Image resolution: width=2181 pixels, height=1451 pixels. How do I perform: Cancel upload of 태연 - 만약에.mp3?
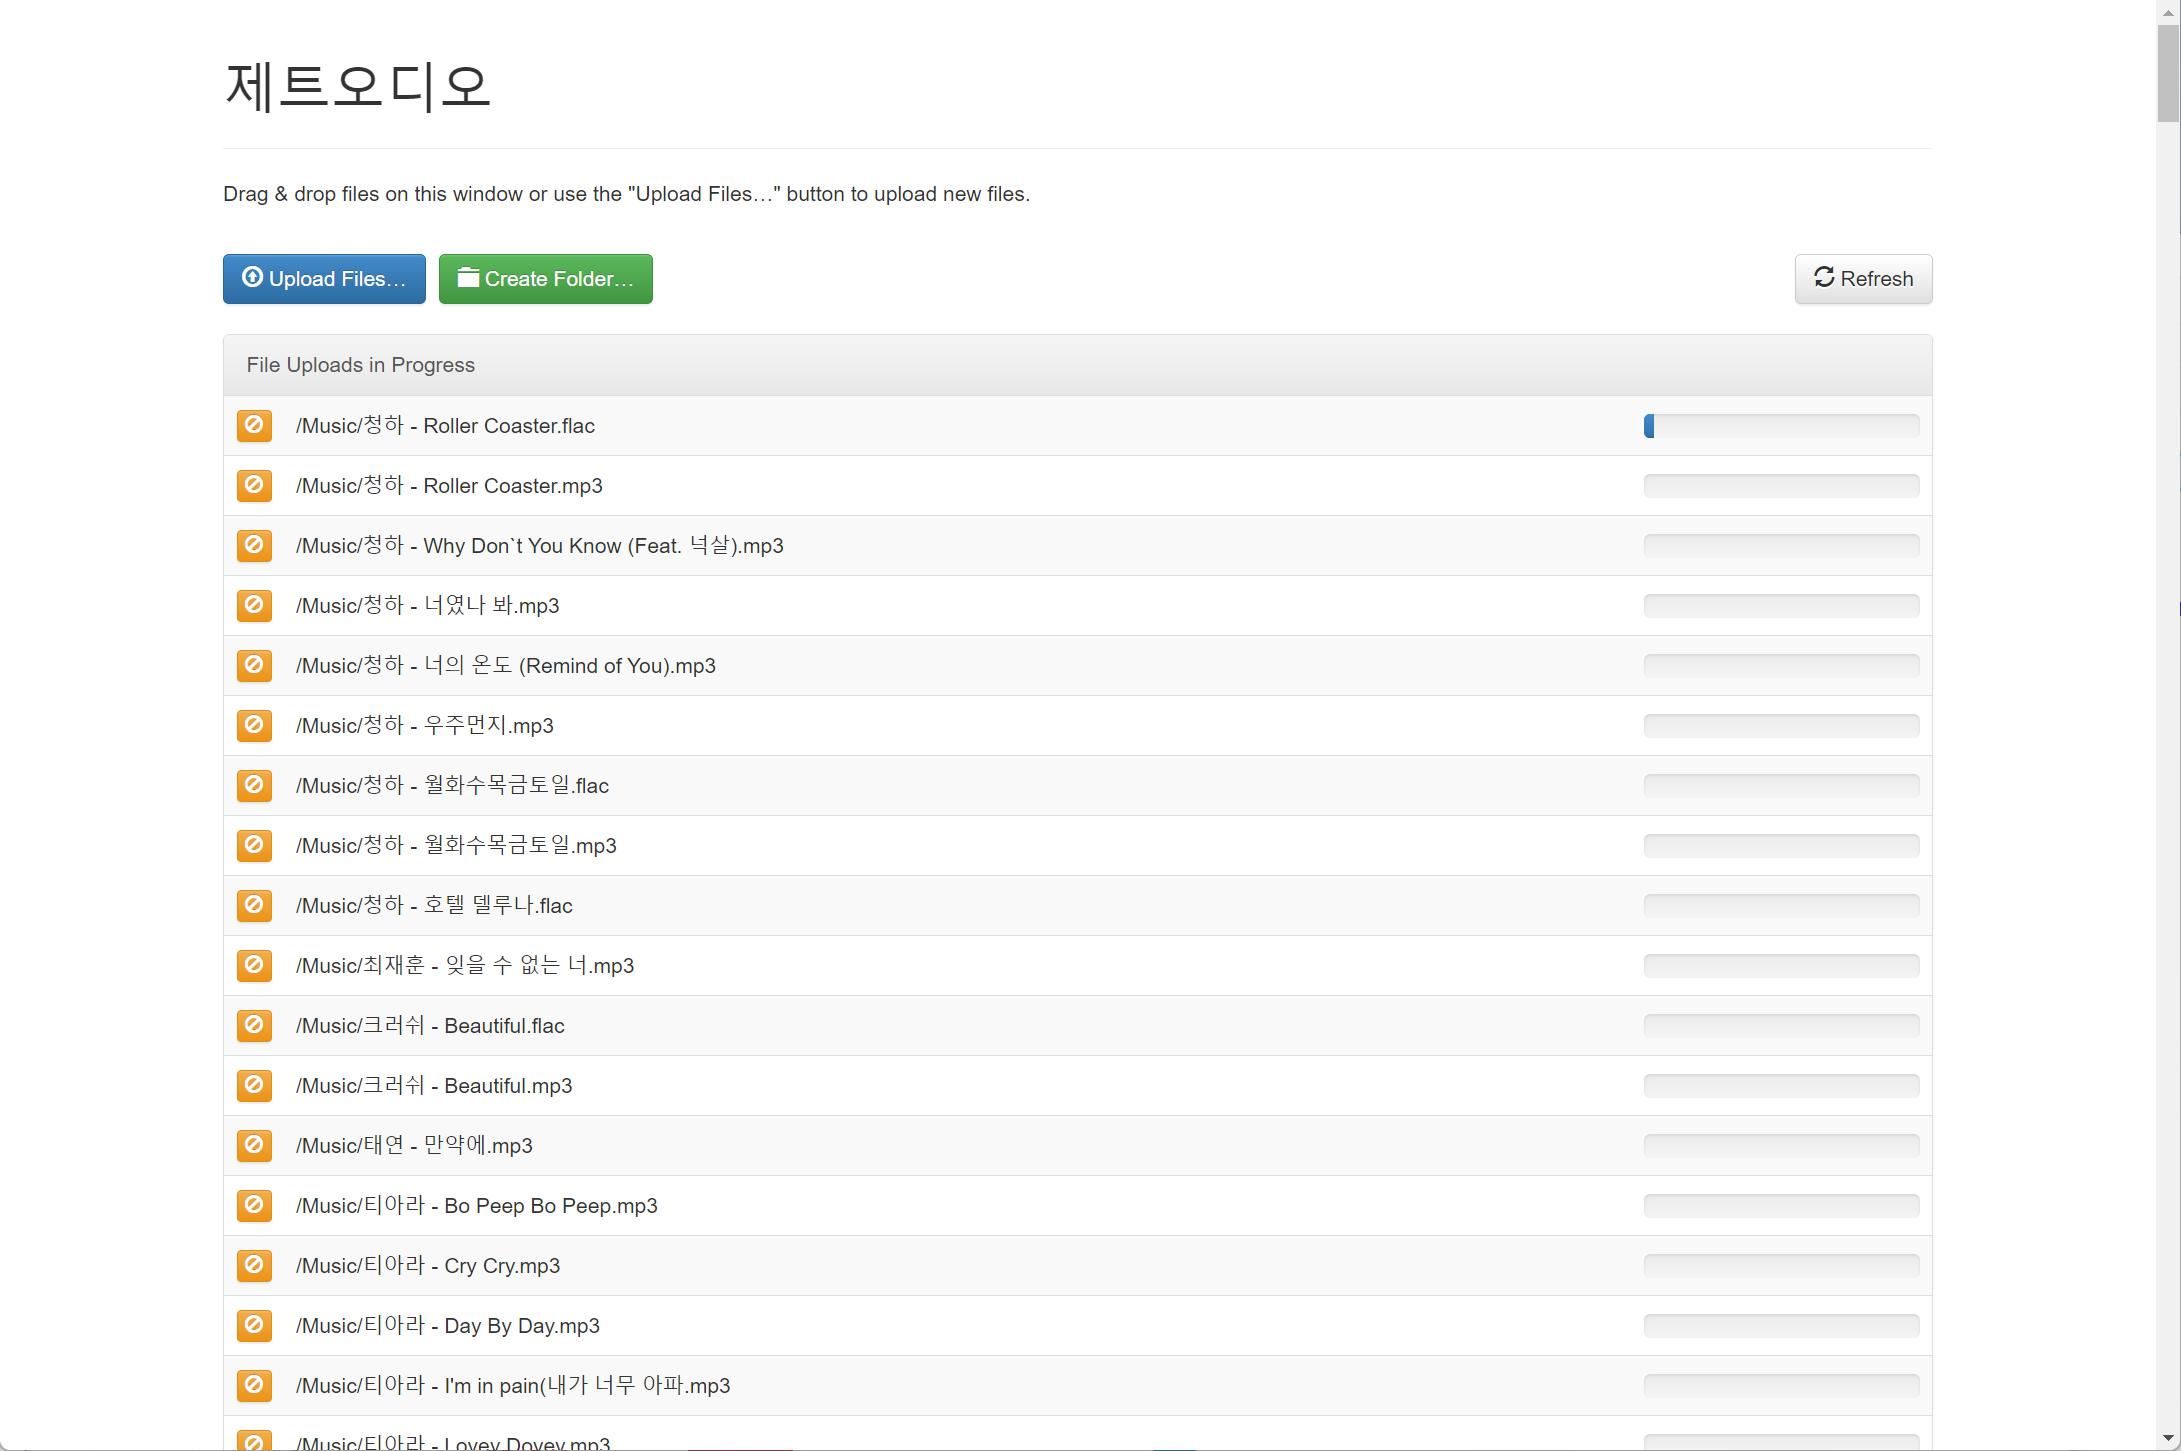254,1146
